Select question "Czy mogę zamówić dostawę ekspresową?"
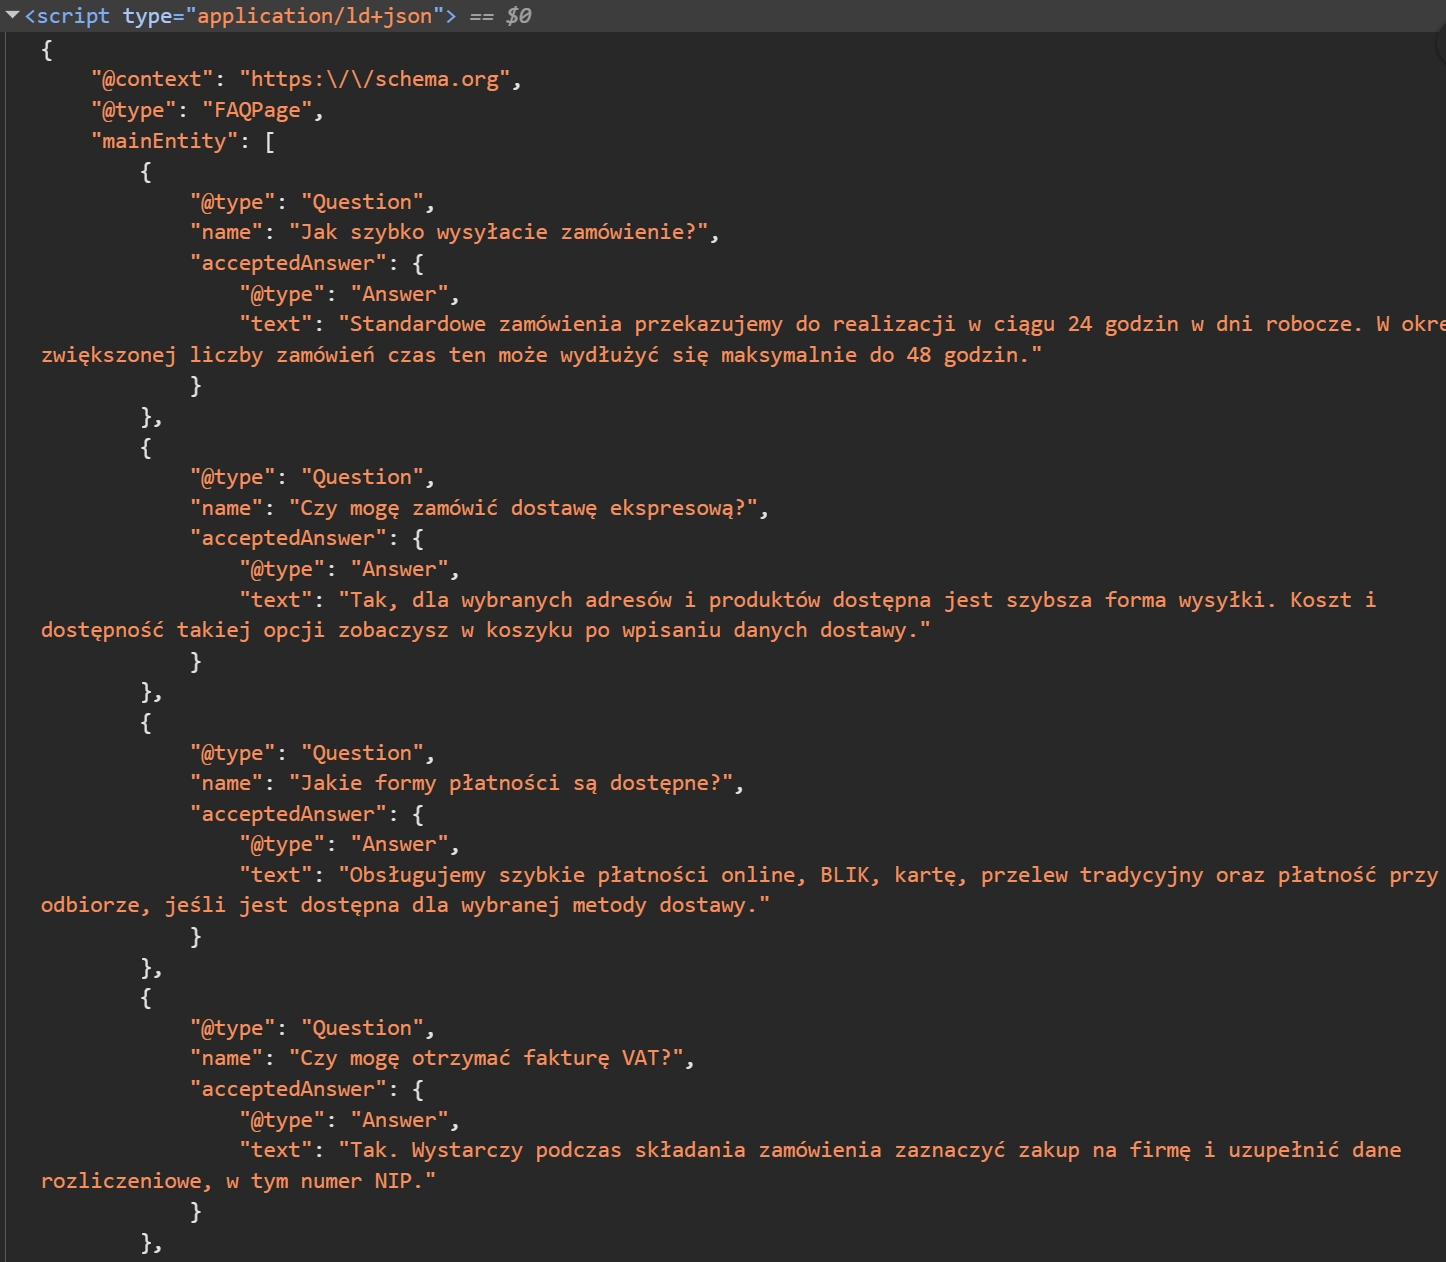 coord(523,508)
